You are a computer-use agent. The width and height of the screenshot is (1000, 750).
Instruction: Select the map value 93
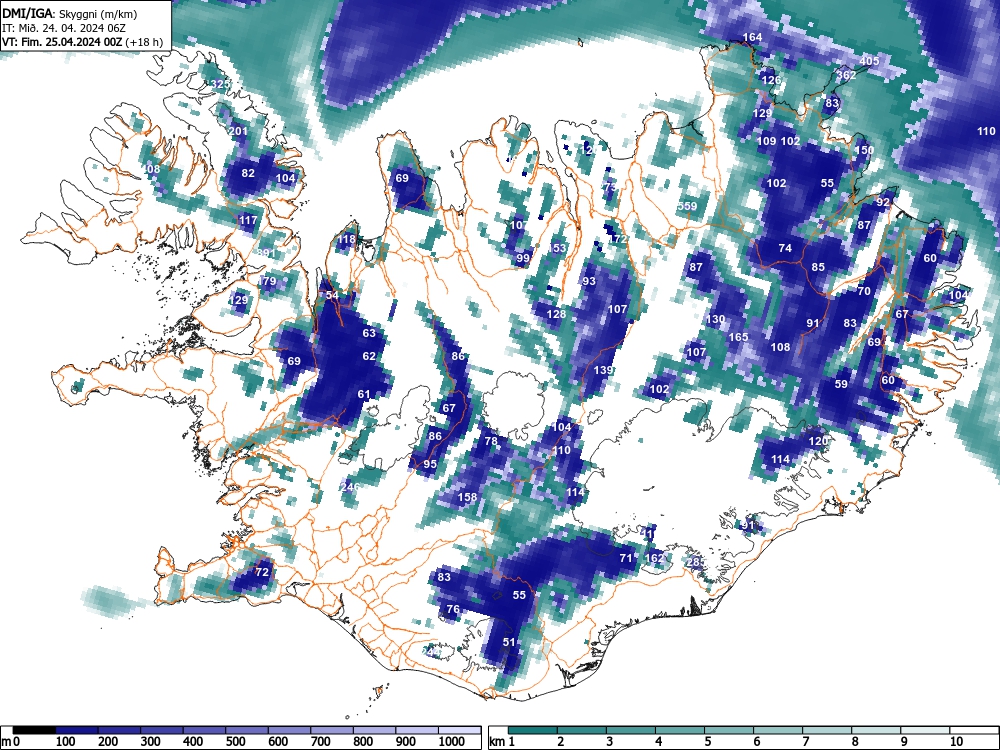tap(589, 281)
